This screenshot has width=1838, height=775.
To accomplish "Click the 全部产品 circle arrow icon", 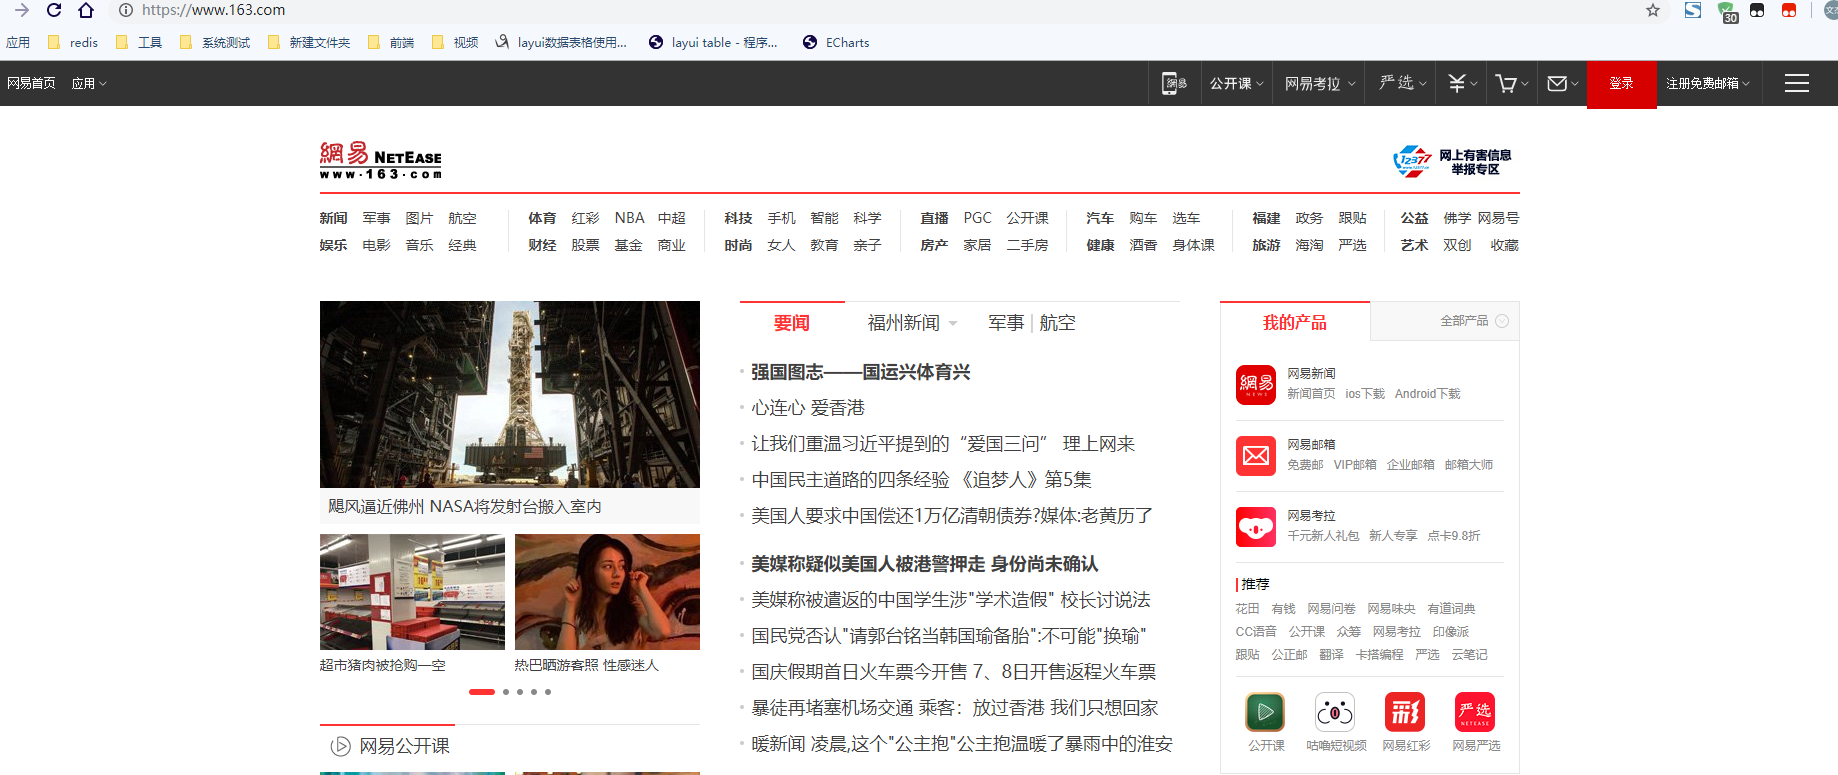I will point(1502,321).
